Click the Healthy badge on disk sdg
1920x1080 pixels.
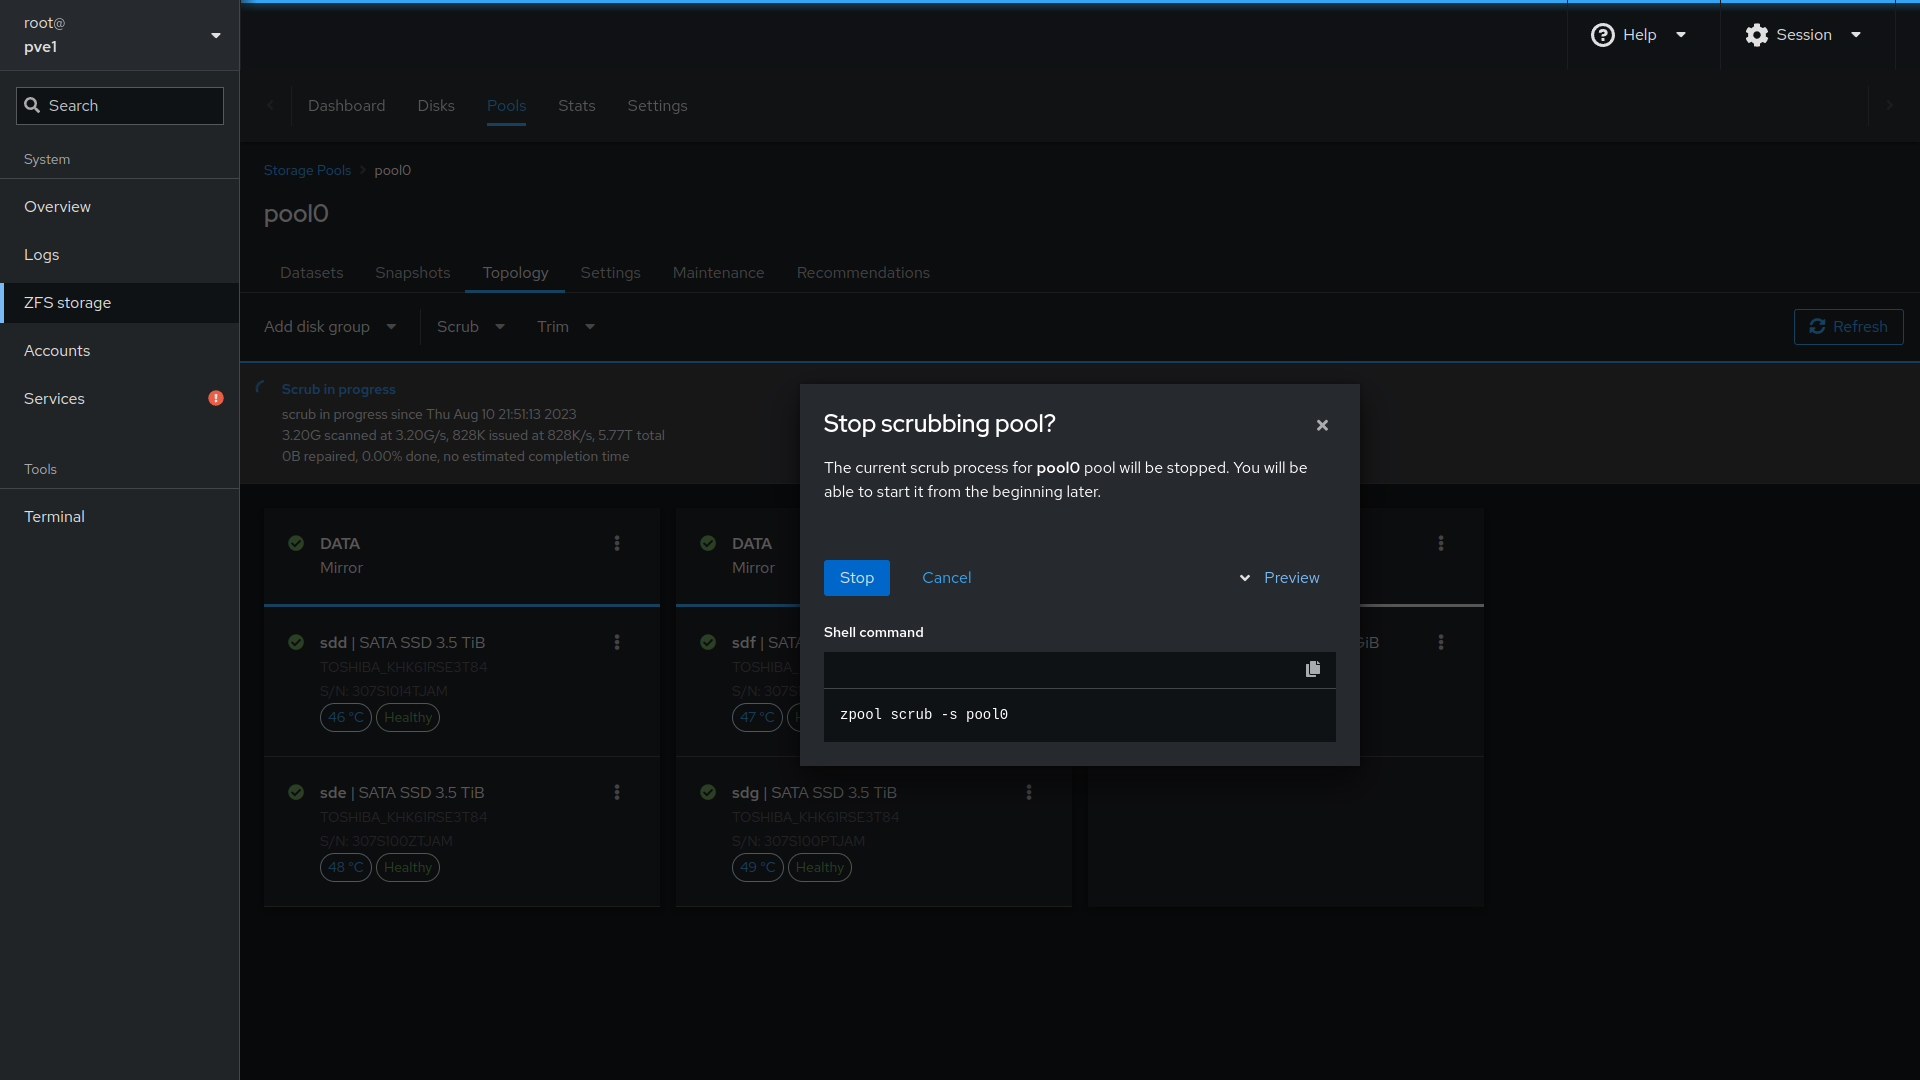820,867
